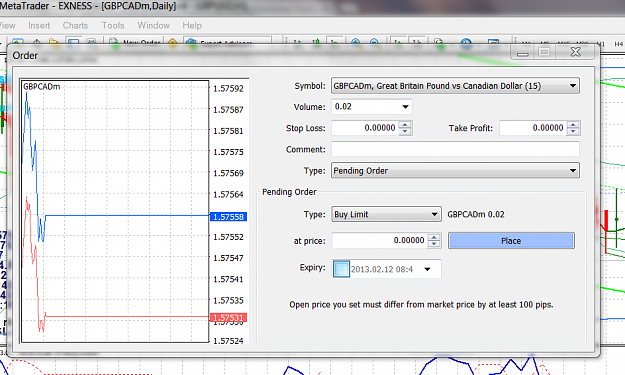Open the Tools menu
This screenshot has height=375, width=625.
(113, 26)
